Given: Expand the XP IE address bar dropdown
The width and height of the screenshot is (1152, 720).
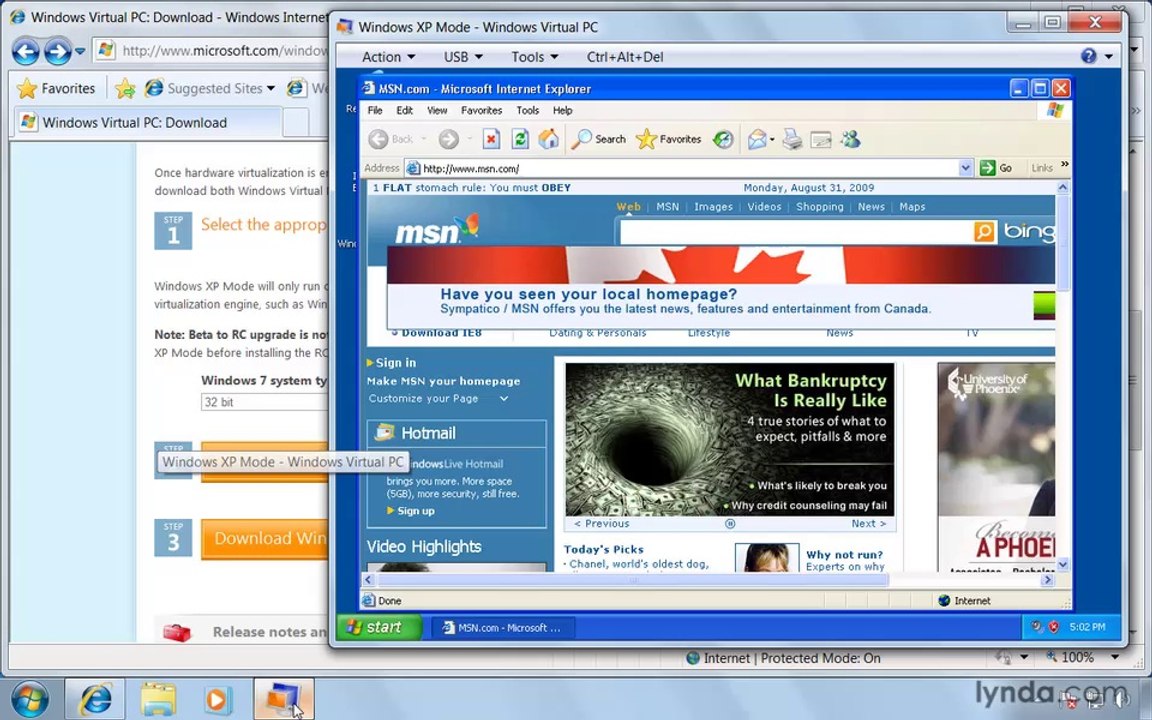Looking at the screenshot, I should (965, 168).
